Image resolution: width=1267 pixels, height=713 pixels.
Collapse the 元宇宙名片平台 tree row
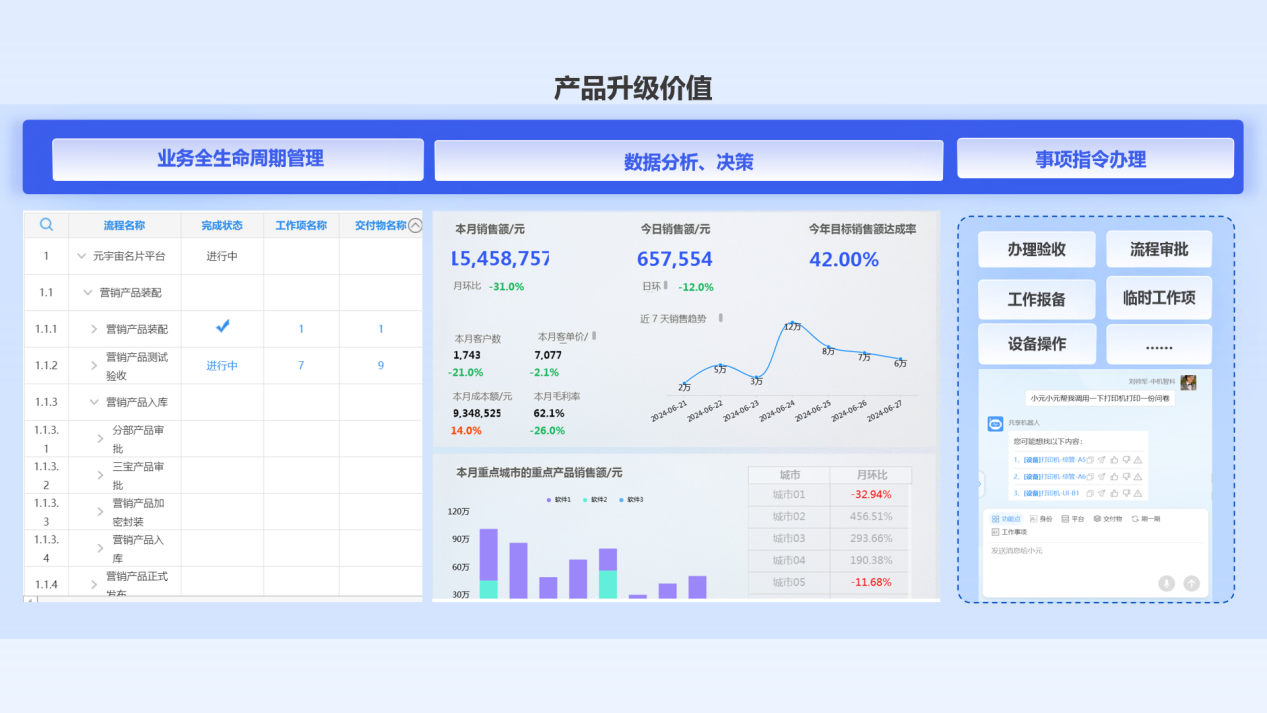(81, 256)
